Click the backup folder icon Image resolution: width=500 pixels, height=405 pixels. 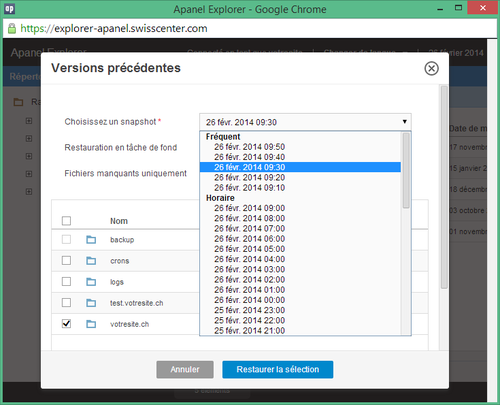click(91, 239)
